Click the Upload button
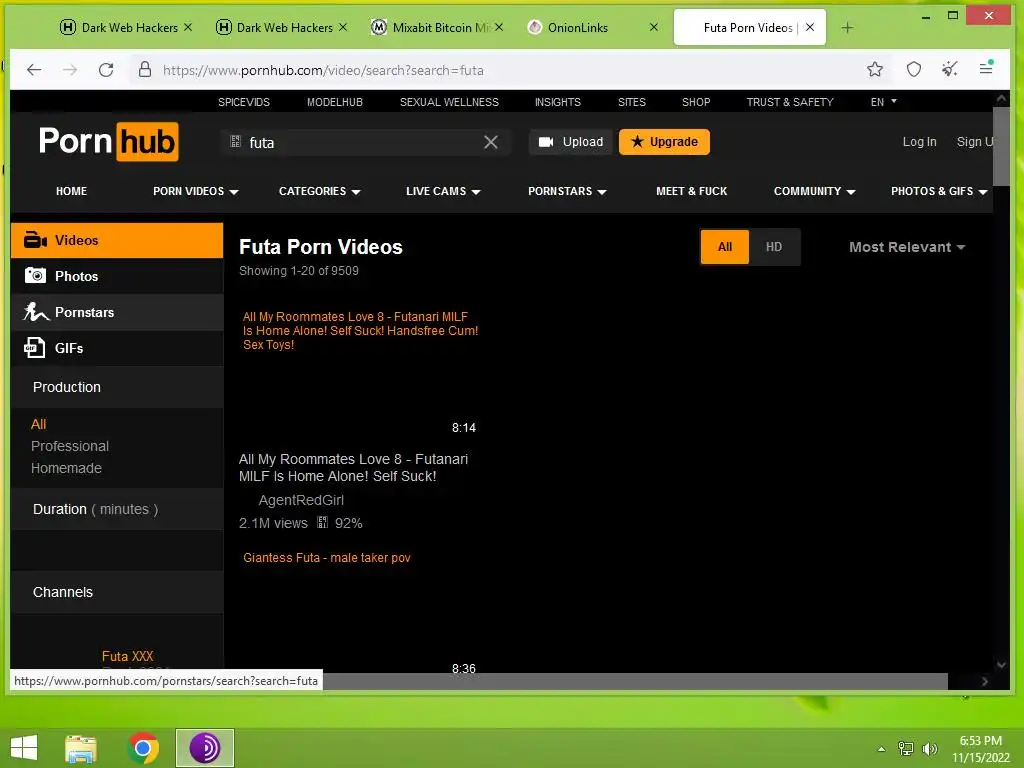 pos(571,142)
